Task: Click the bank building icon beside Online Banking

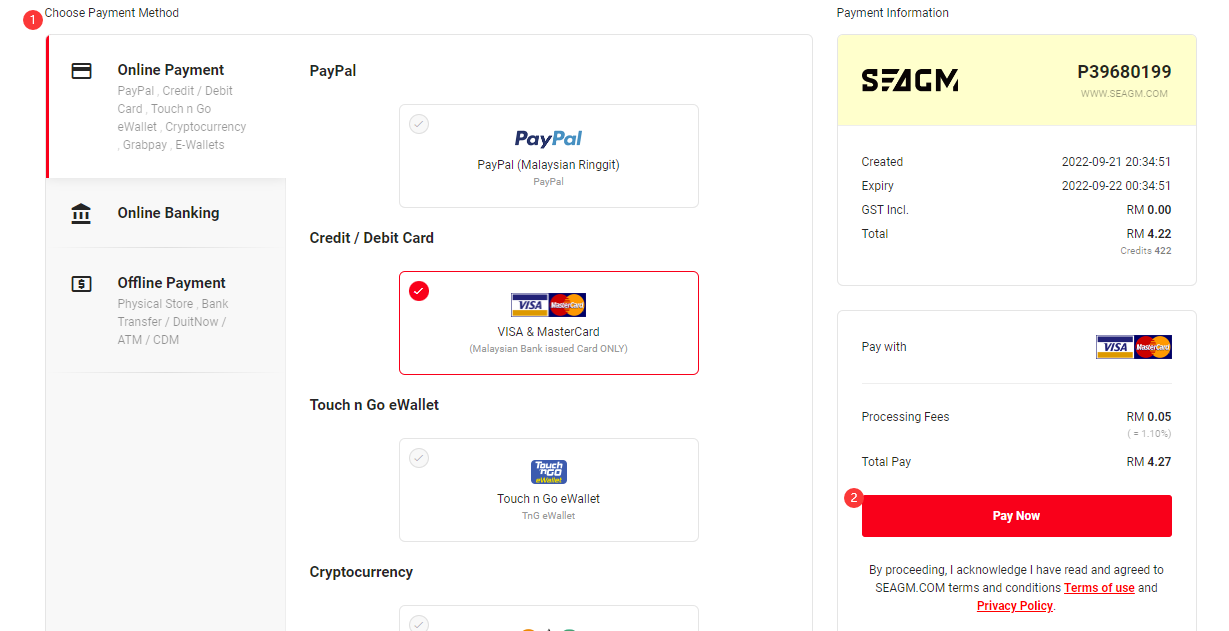Action: point(82,213)
